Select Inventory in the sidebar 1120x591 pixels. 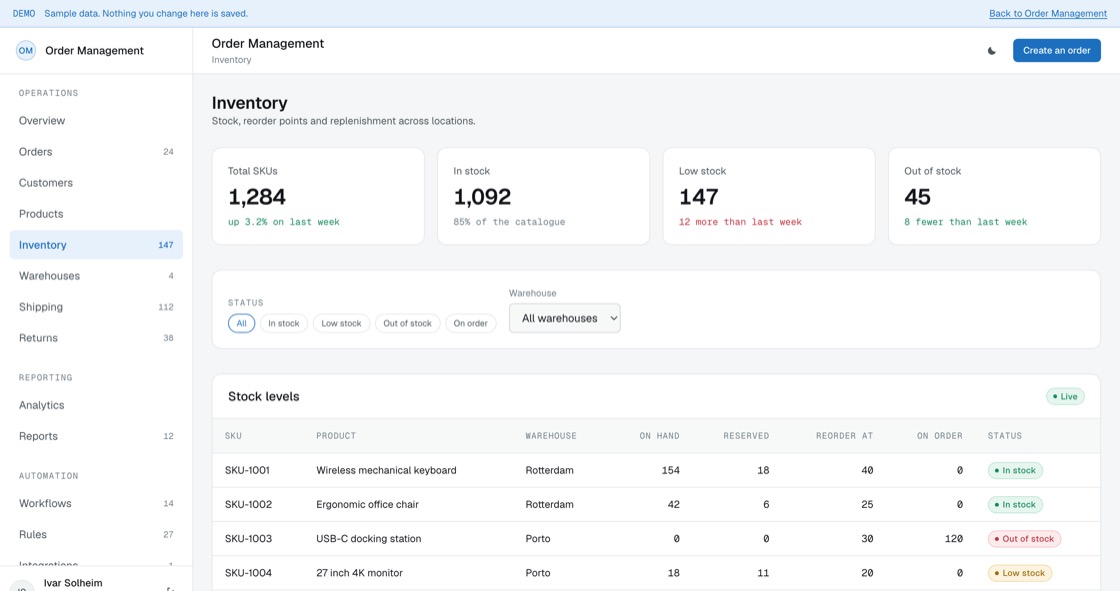tap(96, 245)
